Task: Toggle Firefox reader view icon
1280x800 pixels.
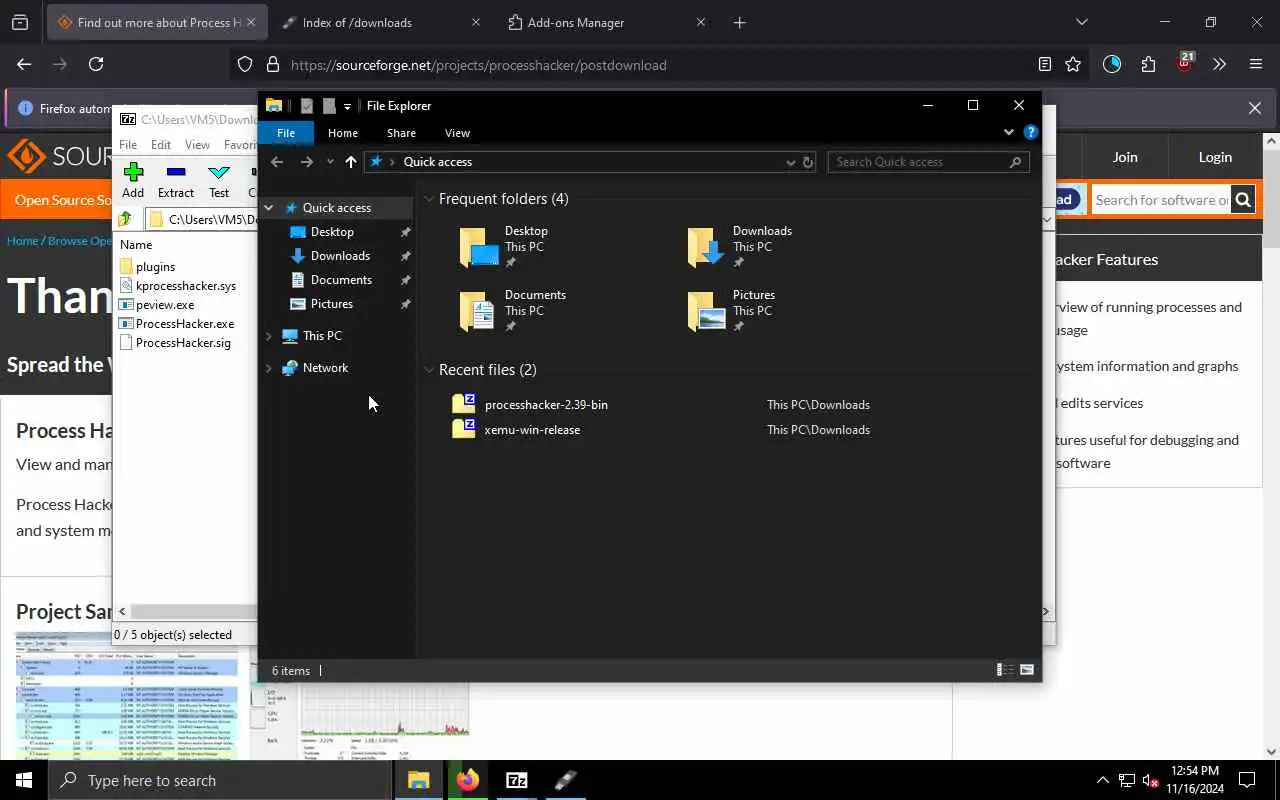Action: pyautogui.click(x=1045, y=64)
